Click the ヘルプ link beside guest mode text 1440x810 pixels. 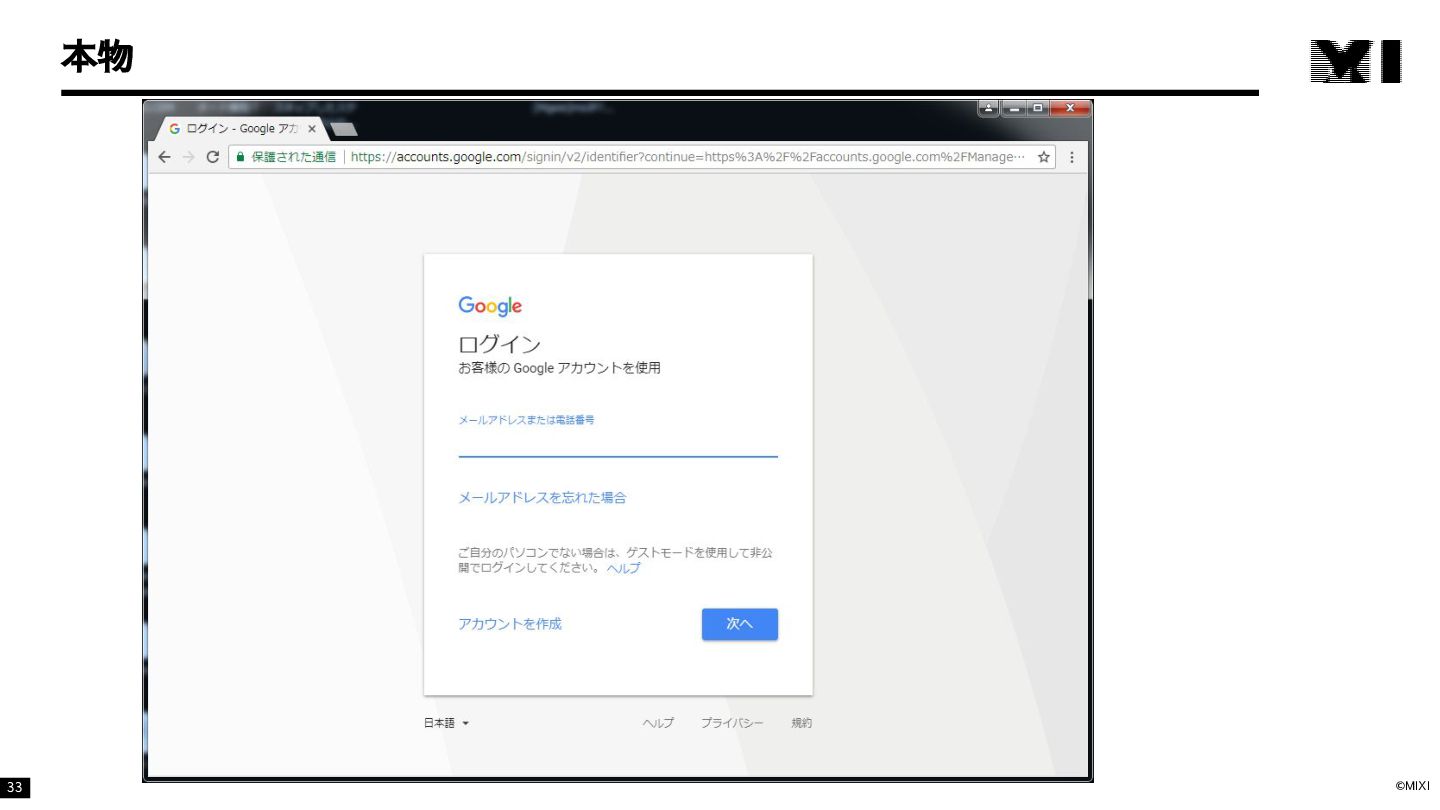pos(623,568)
